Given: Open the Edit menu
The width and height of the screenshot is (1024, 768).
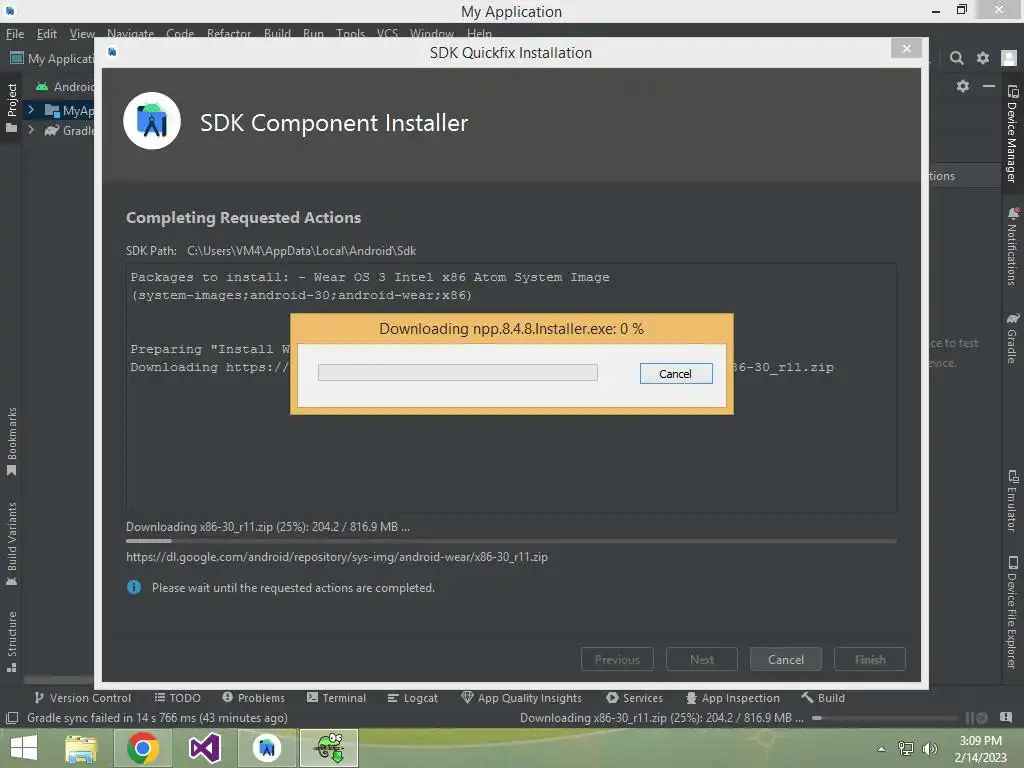Looking at the screenshot, I should point(46,34).
